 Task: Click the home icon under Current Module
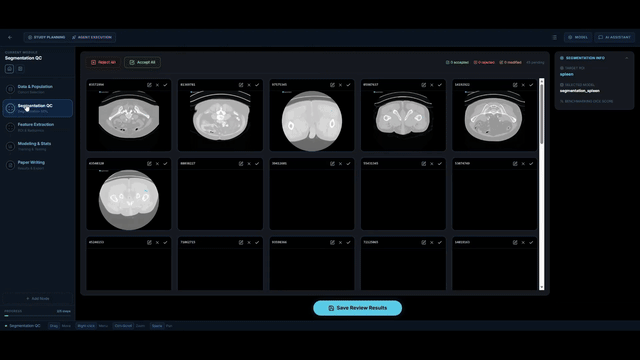pyautogui.click(x=9, y=69)
